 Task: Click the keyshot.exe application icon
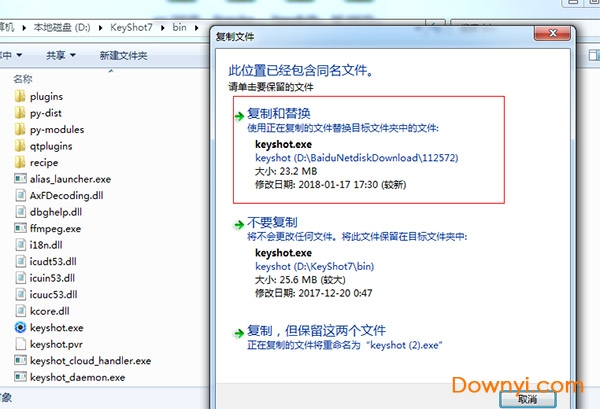[x=20, y=328]
